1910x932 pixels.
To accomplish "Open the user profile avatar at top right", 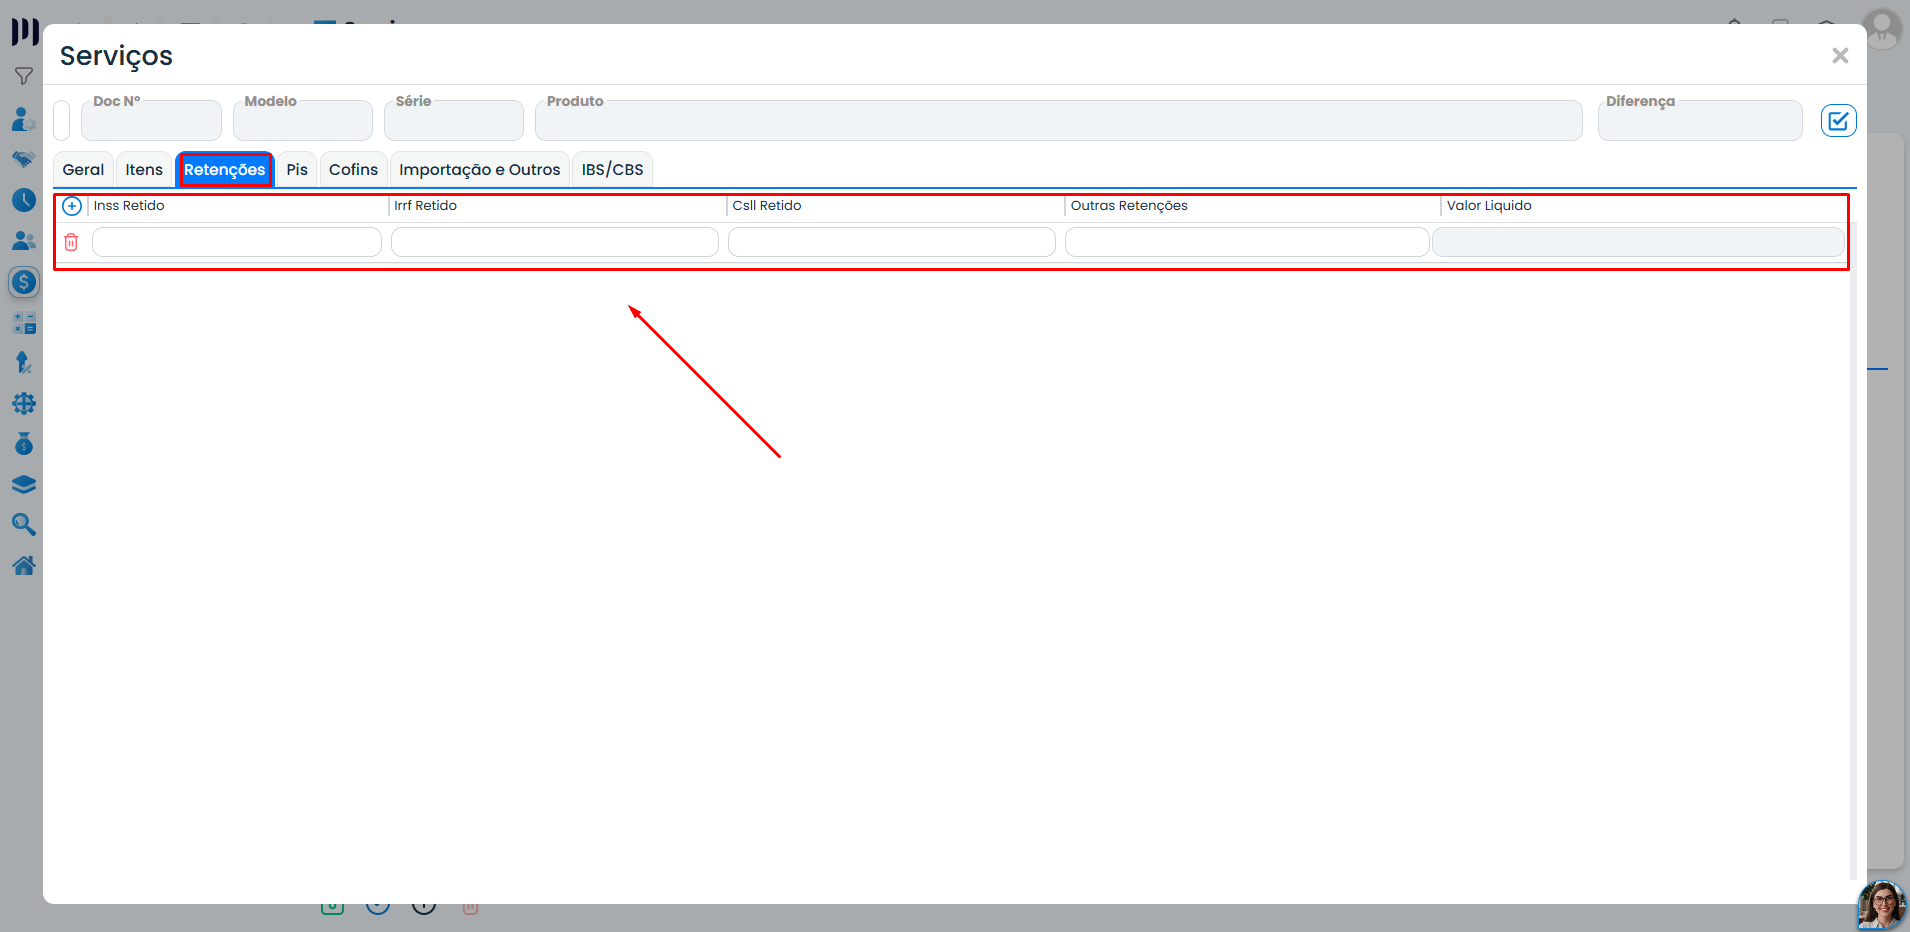I will [1882, 28].
